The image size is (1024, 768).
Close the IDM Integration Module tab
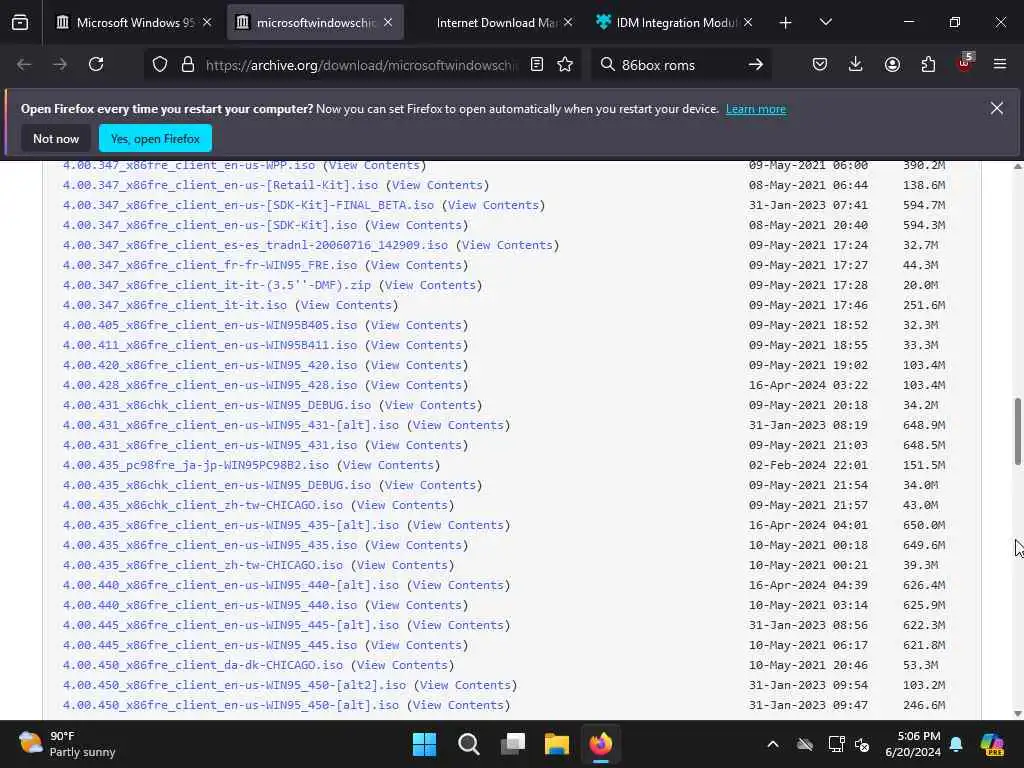(748, 22)
